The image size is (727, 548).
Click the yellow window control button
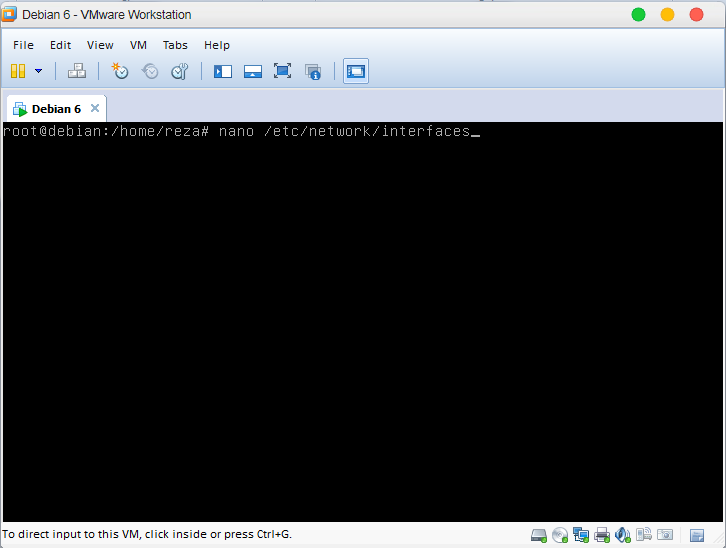[667, 15]
